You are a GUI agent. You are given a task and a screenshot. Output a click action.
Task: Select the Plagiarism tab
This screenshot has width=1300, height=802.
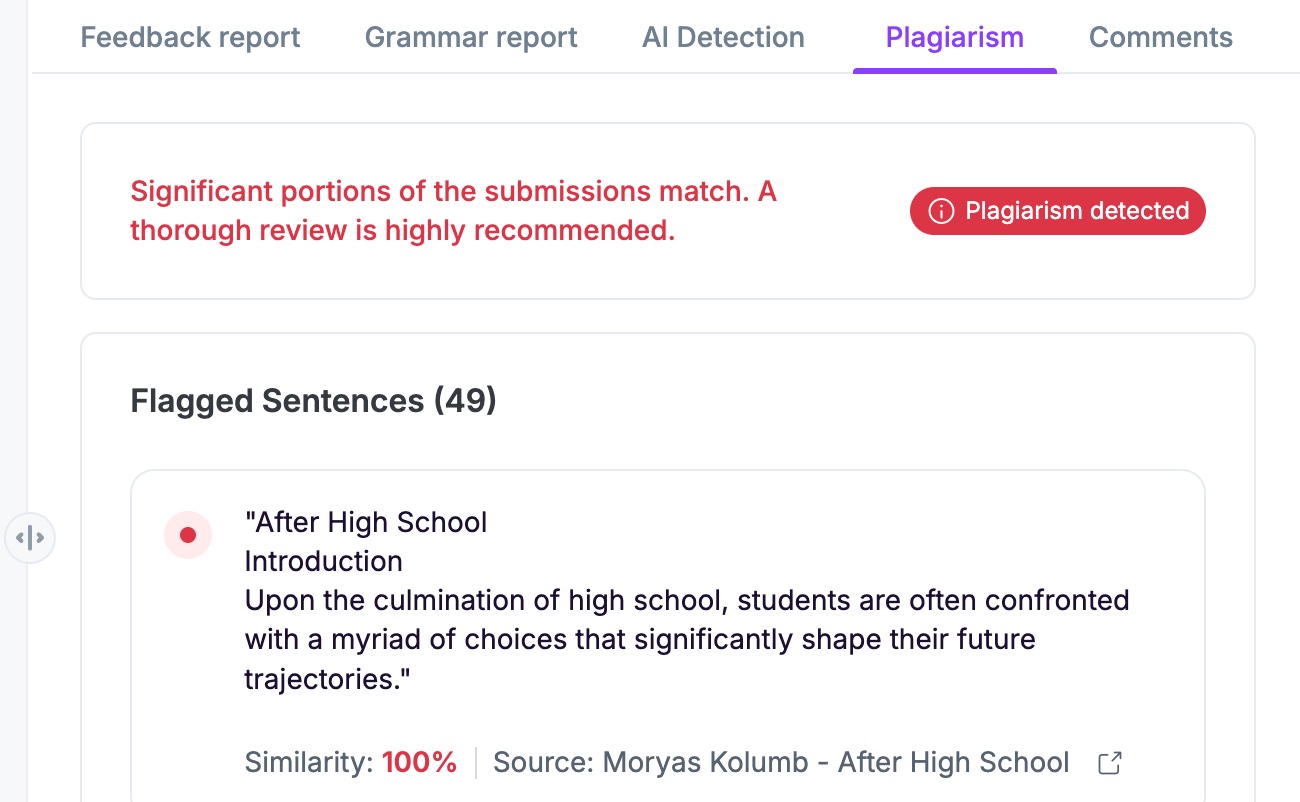pyautogui.click(x=954, y=38)
